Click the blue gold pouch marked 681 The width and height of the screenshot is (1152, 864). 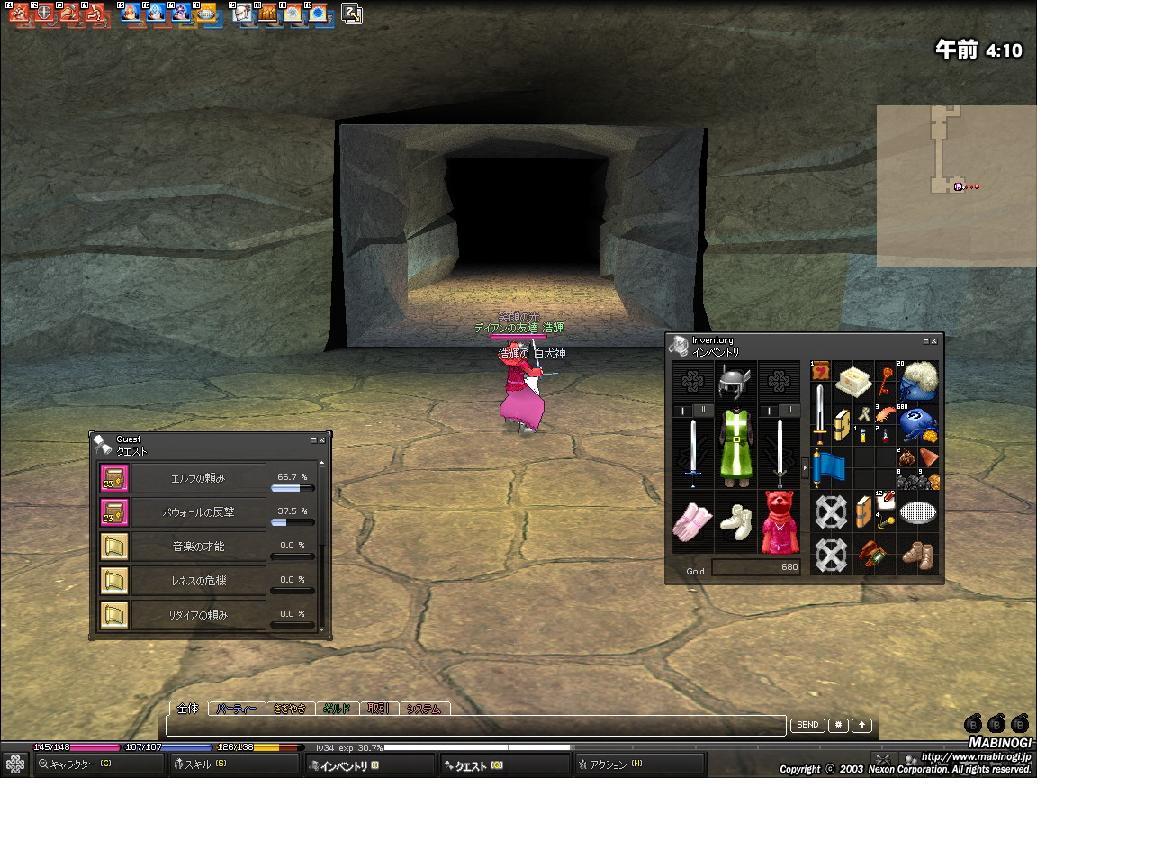point(917,424)
